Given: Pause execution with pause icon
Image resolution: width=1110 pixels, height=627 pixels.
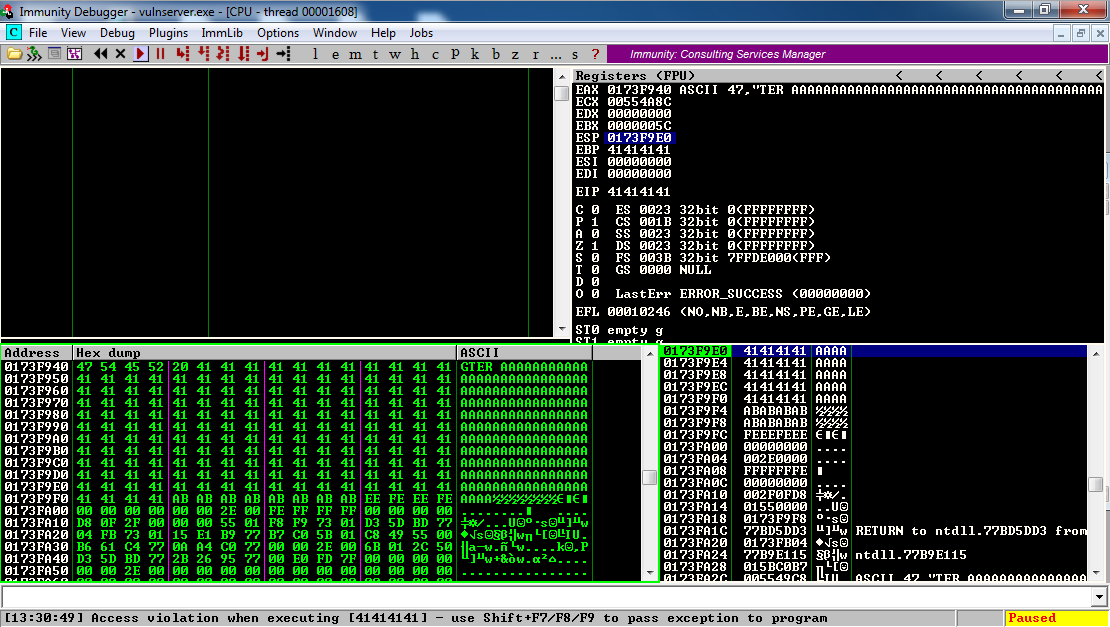Looking at the screenshot, I should tap(161, 54).
